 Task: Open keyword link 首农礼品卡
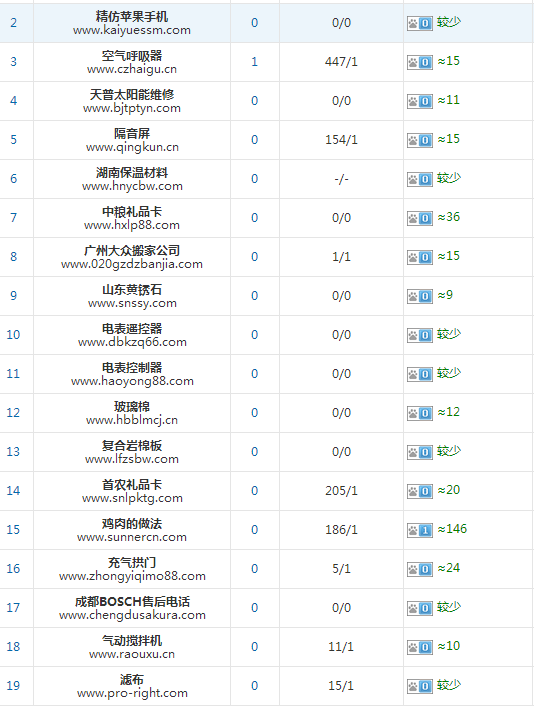coord(132,484)
